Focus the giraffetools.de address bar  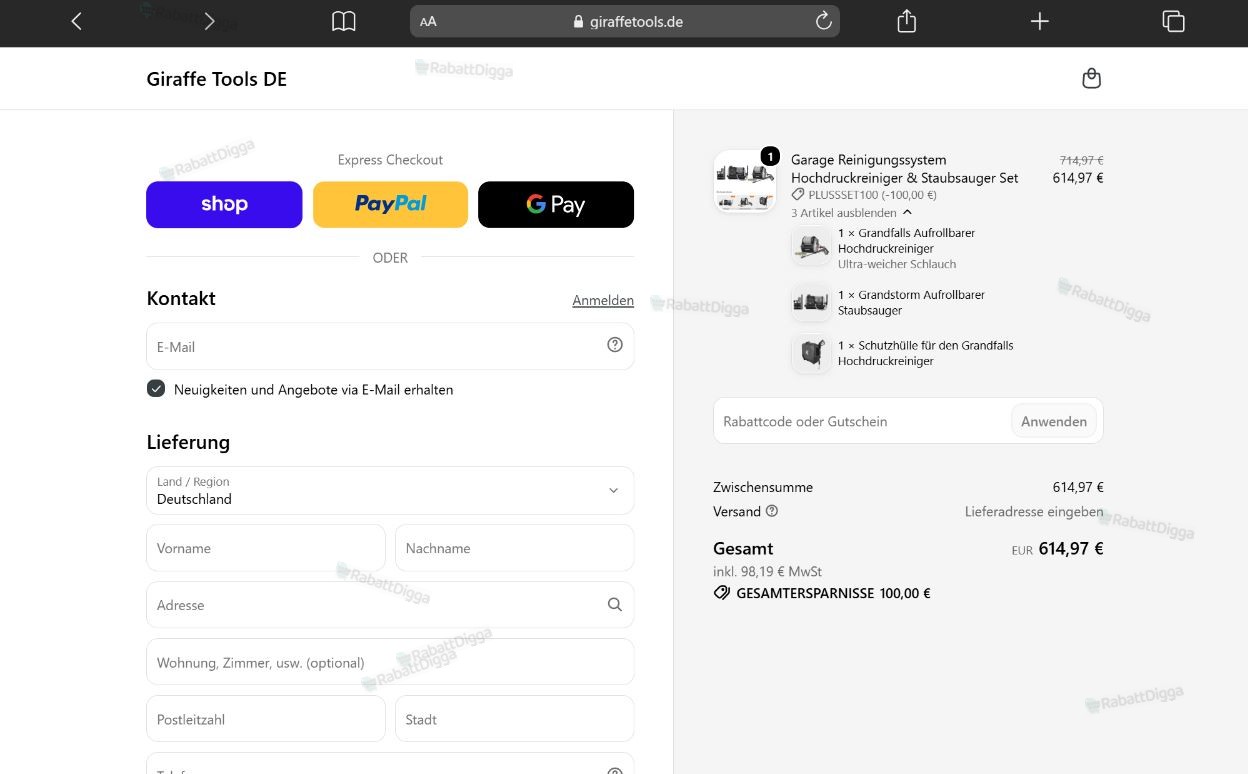[x=625, y=21]
